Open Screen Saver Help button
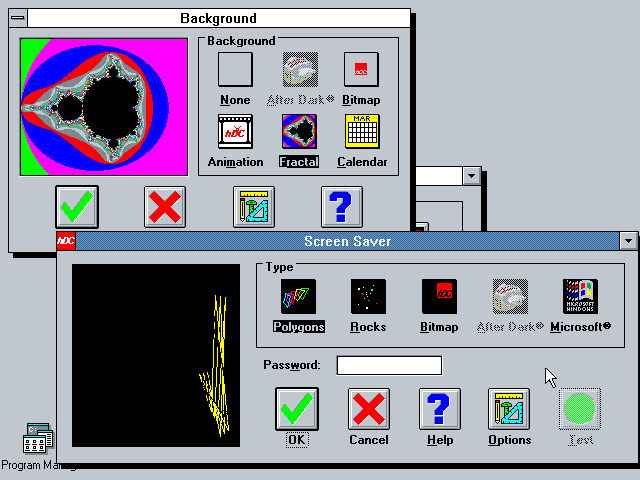 440,409
